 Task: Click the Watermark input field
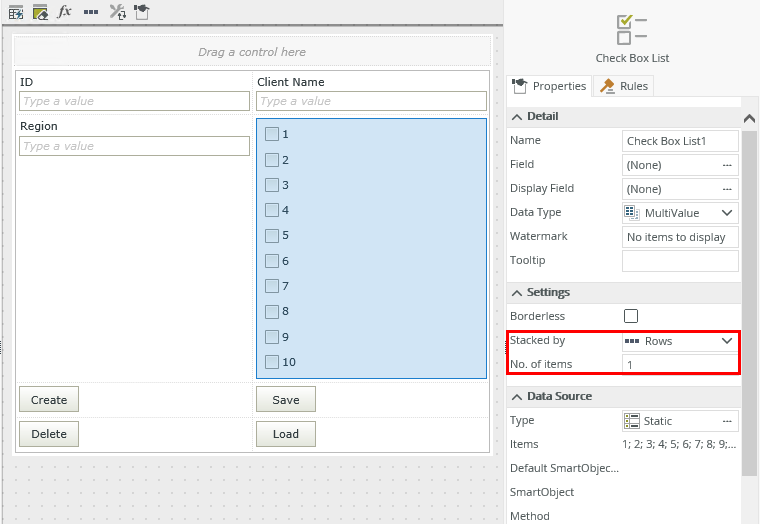pos(680,237)
